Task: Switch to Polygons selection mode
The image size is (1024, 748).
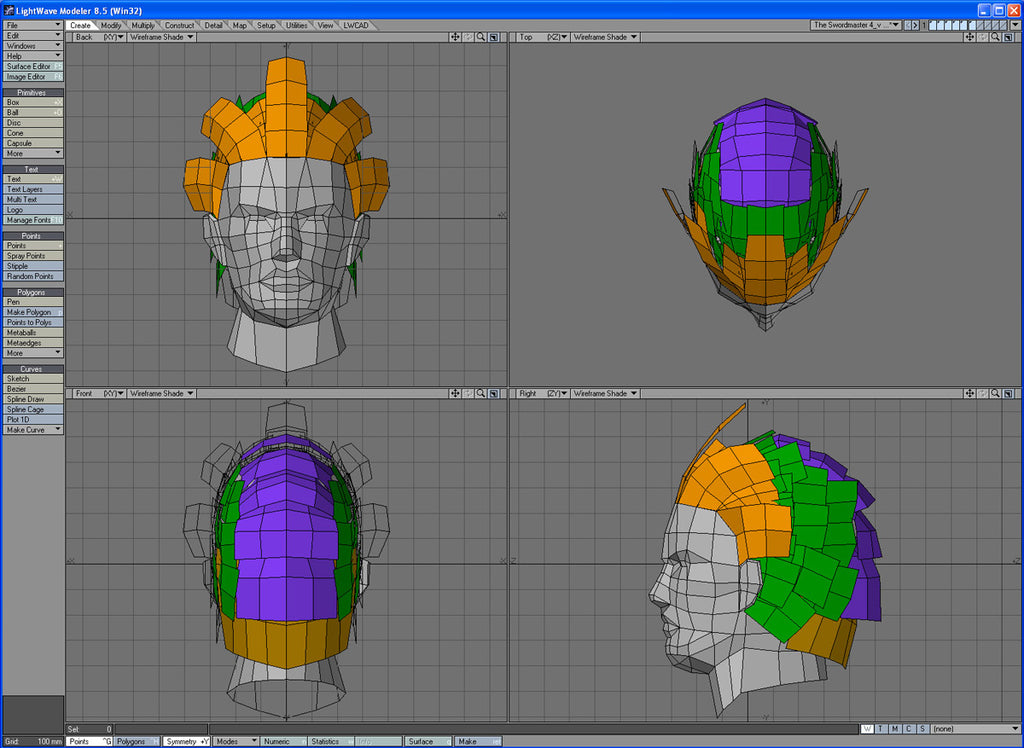Action: (x=136, y=742)
